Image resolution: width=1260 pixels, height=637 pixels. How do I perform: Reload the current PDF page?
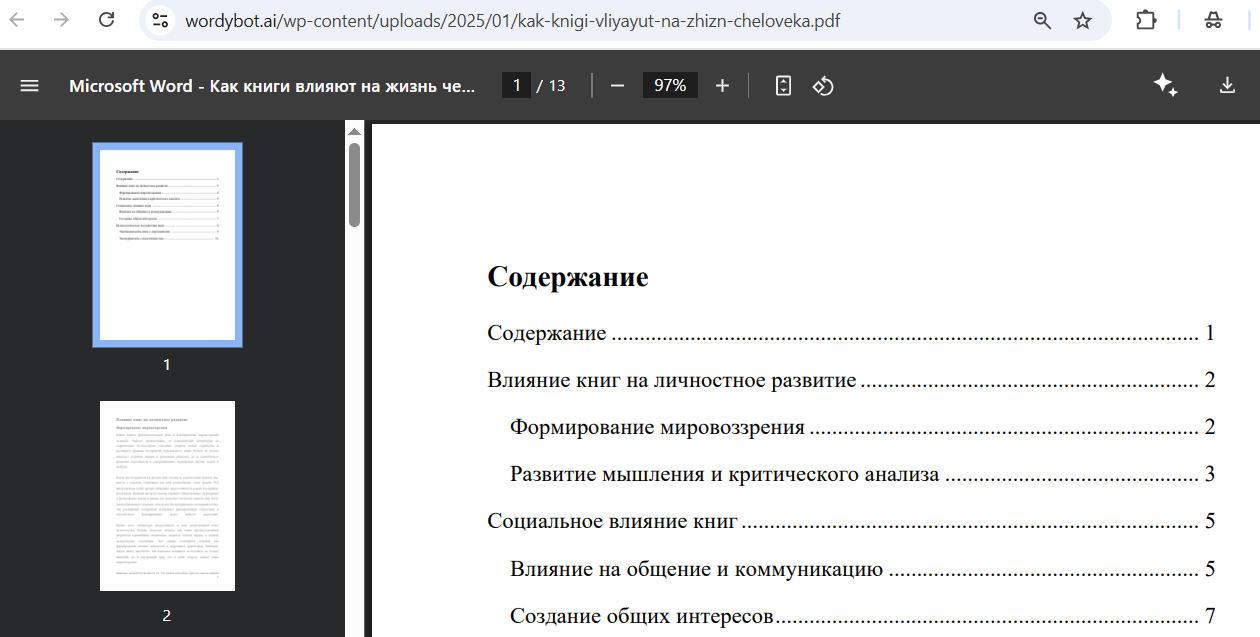(x=106, y=20)
